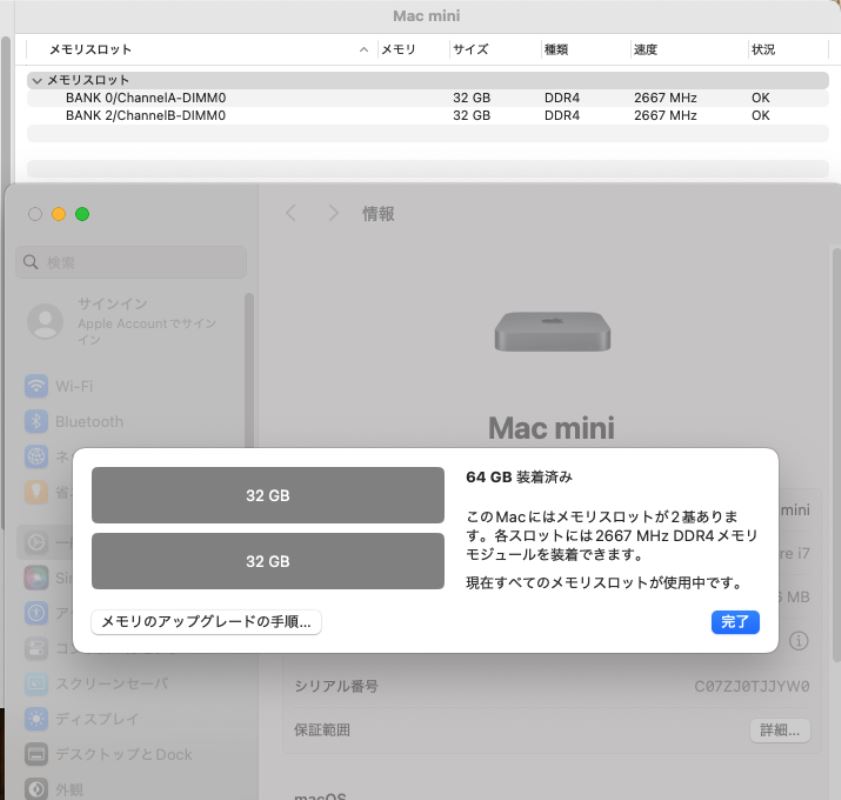Select the top 32 GB memory slot bar
The height and width of the screenshot is (800, 841).
click(x=268, y=495)
